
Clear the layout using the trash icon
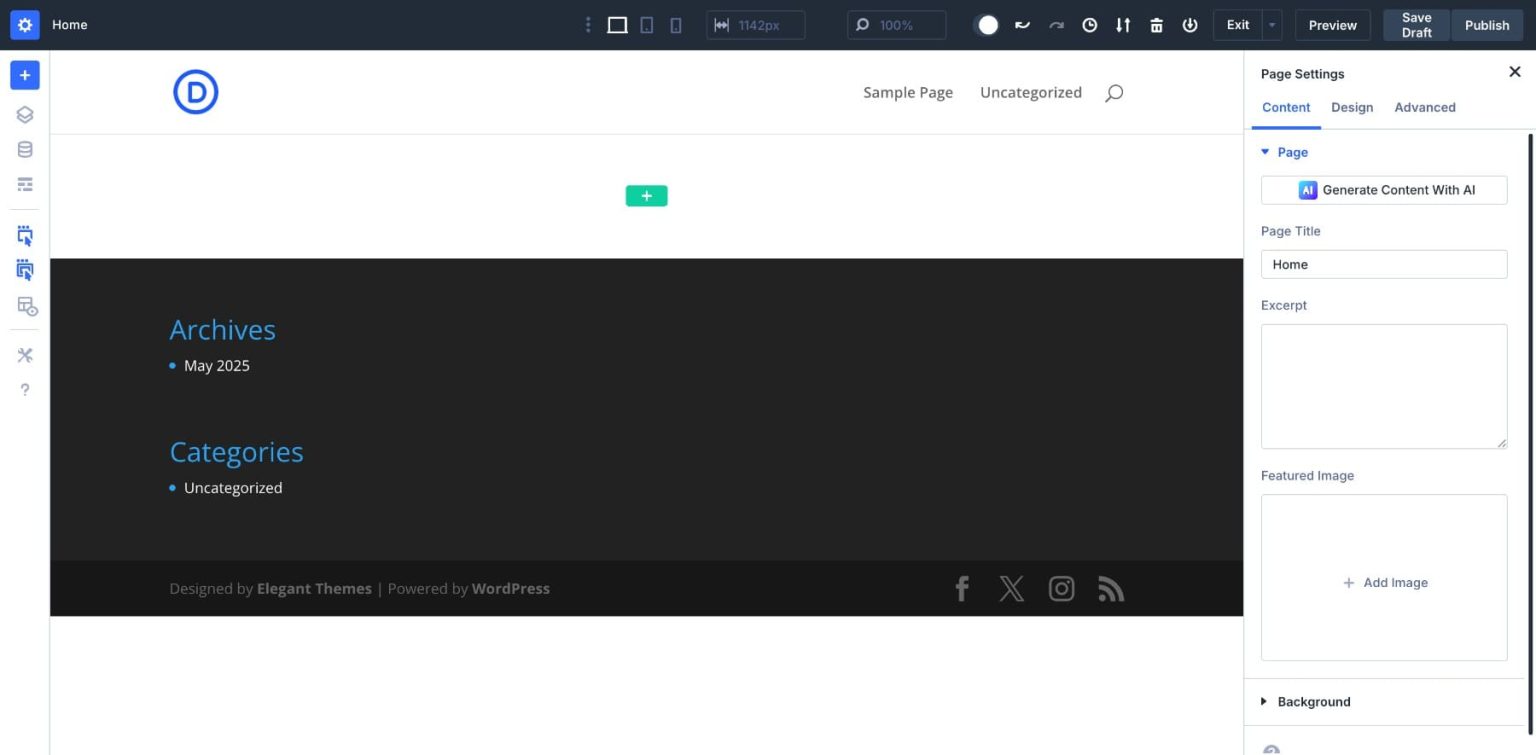coord(1156,25)
